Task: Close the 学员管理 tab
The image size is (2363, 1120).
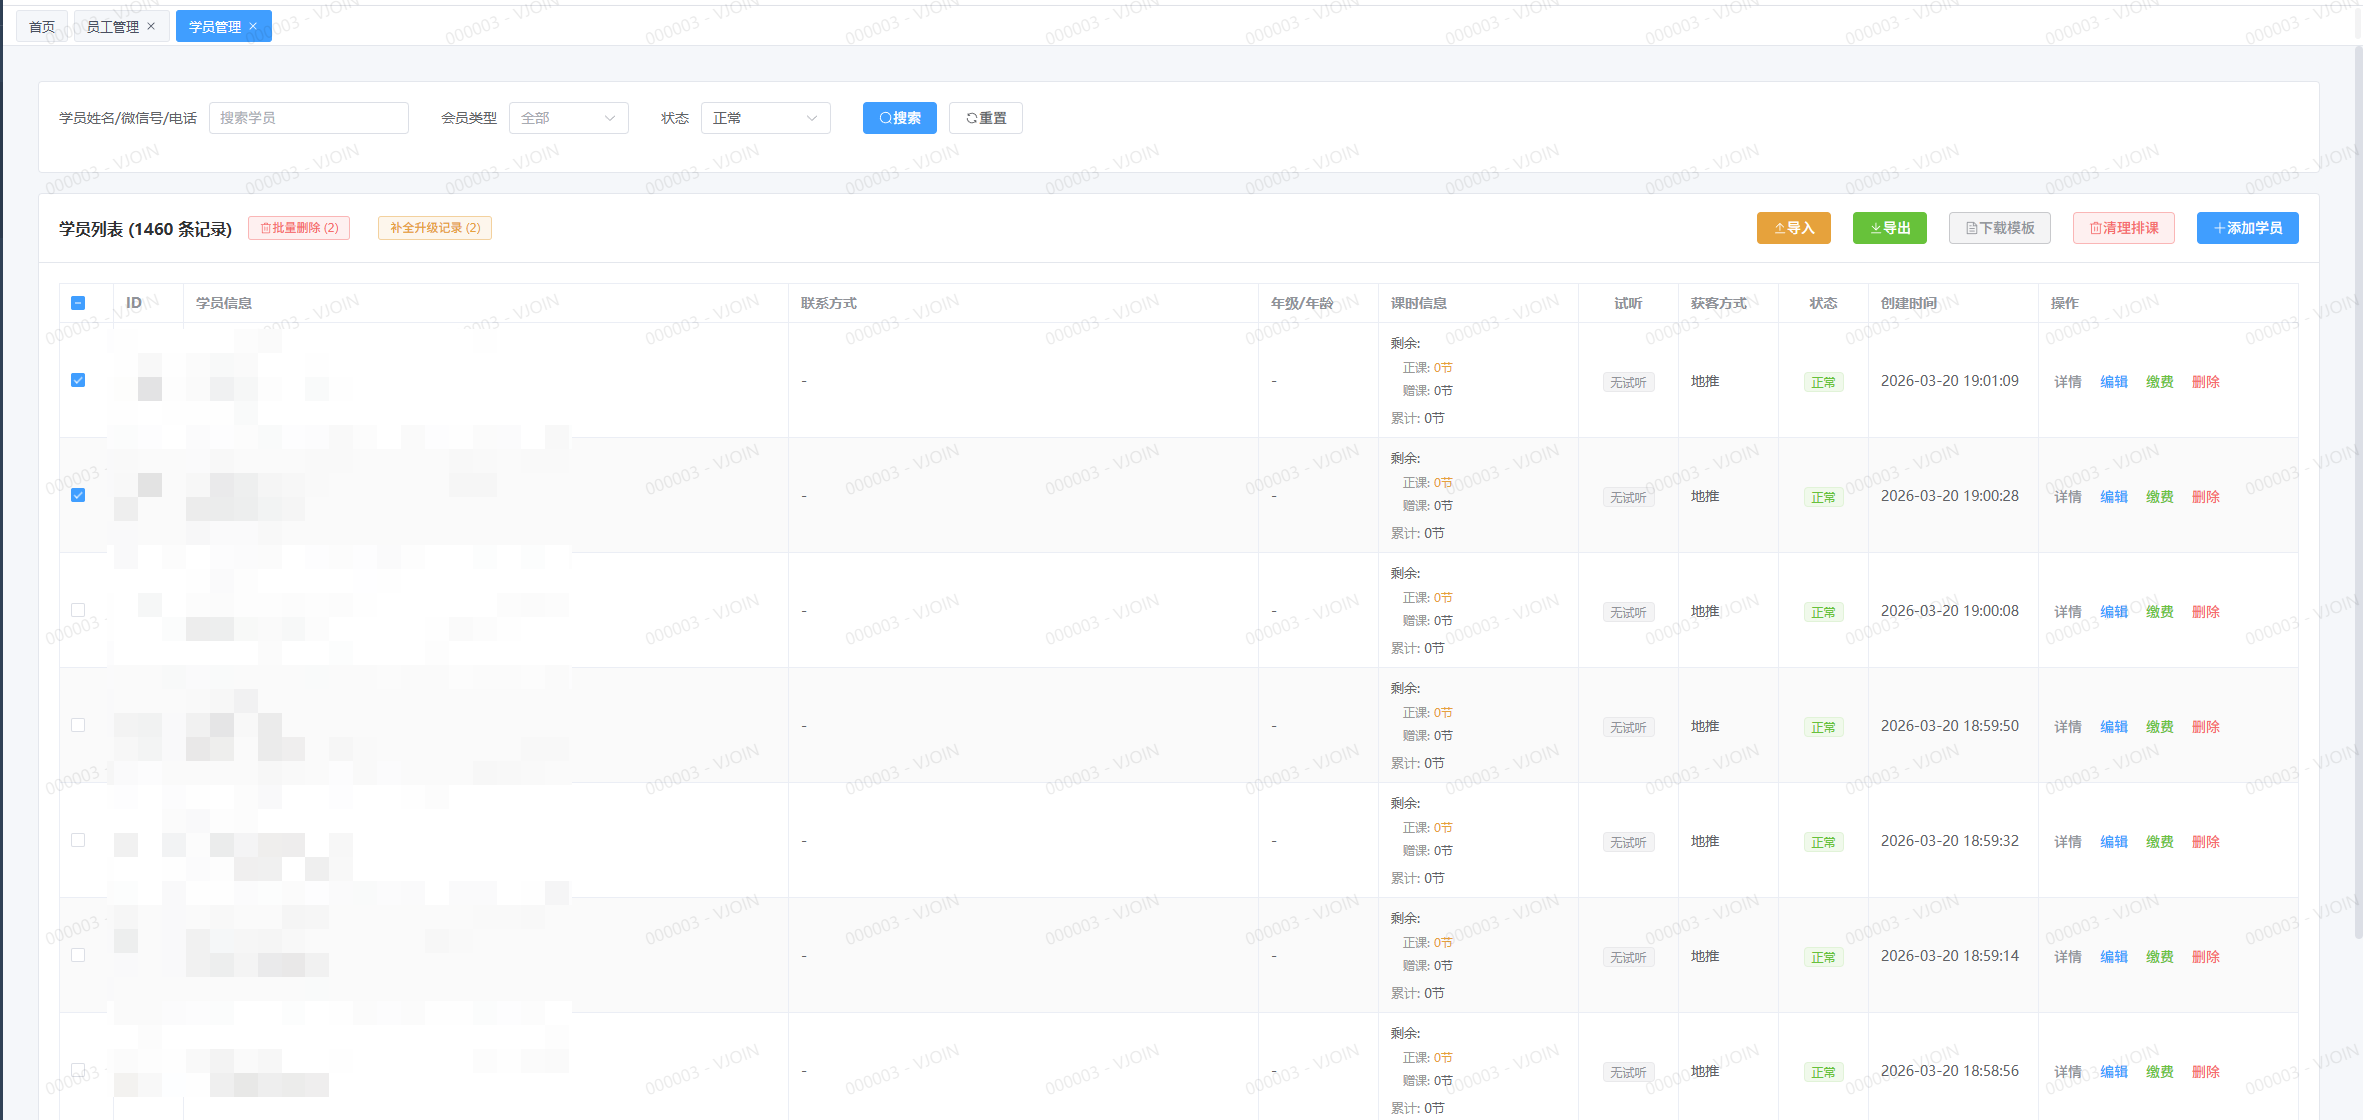Action: pos(253,26)
